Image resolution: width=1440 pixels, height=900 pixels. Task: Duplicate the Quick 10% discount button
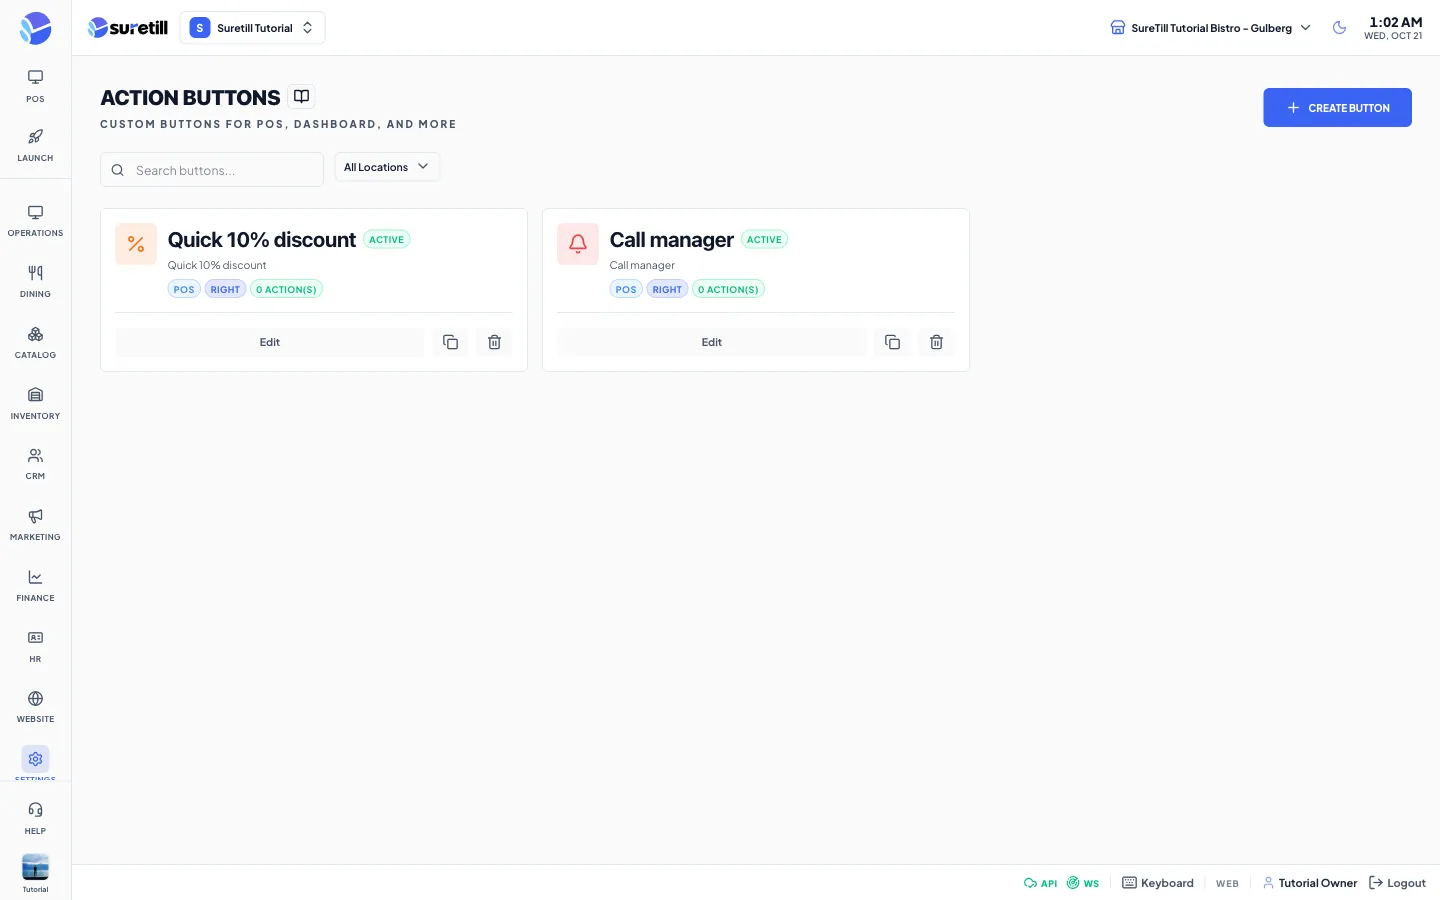[450, 342]
